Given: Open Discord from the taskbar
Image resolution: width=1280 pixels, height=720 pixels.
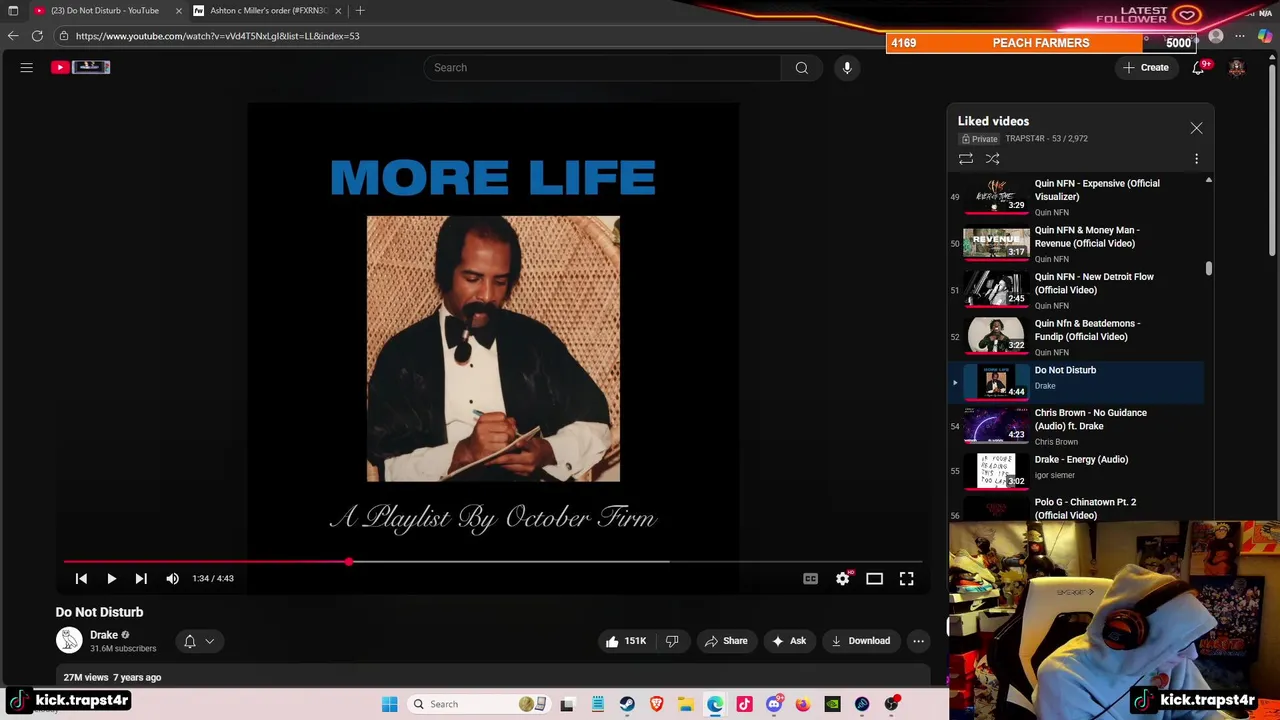Looking at the screenshot, I should [774, 704].
